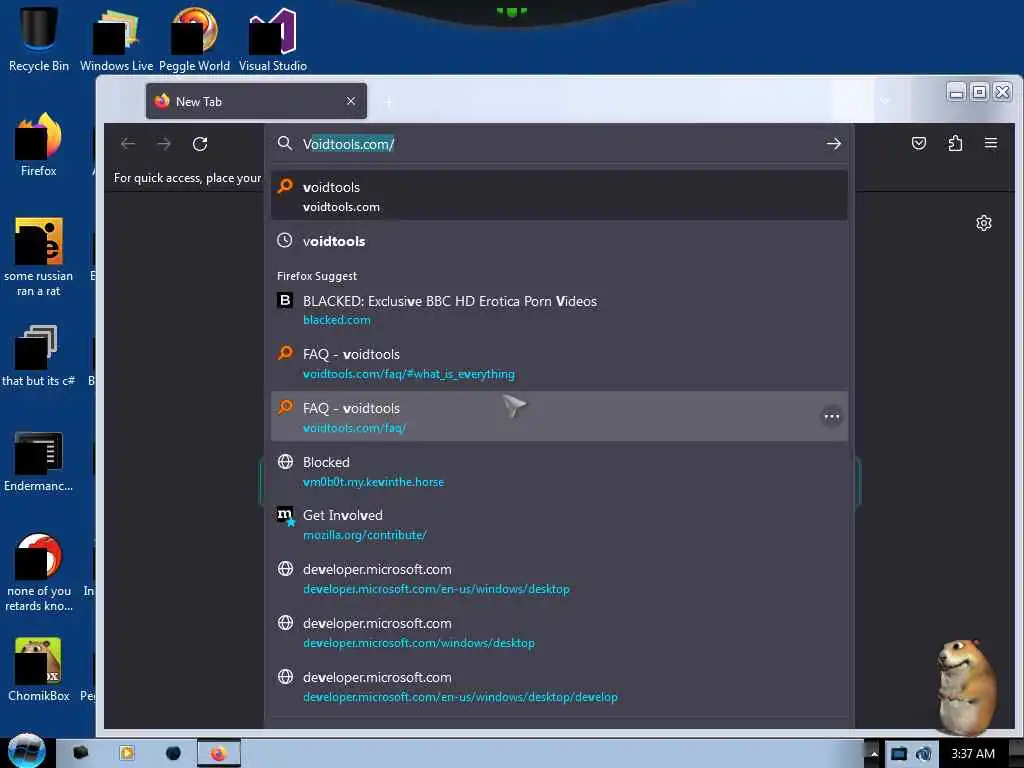Select the Blocked vm0b0t.my.kevinthe.horse suggestion
This screenshot has width=1024, height=768.
tap(559, 472)
